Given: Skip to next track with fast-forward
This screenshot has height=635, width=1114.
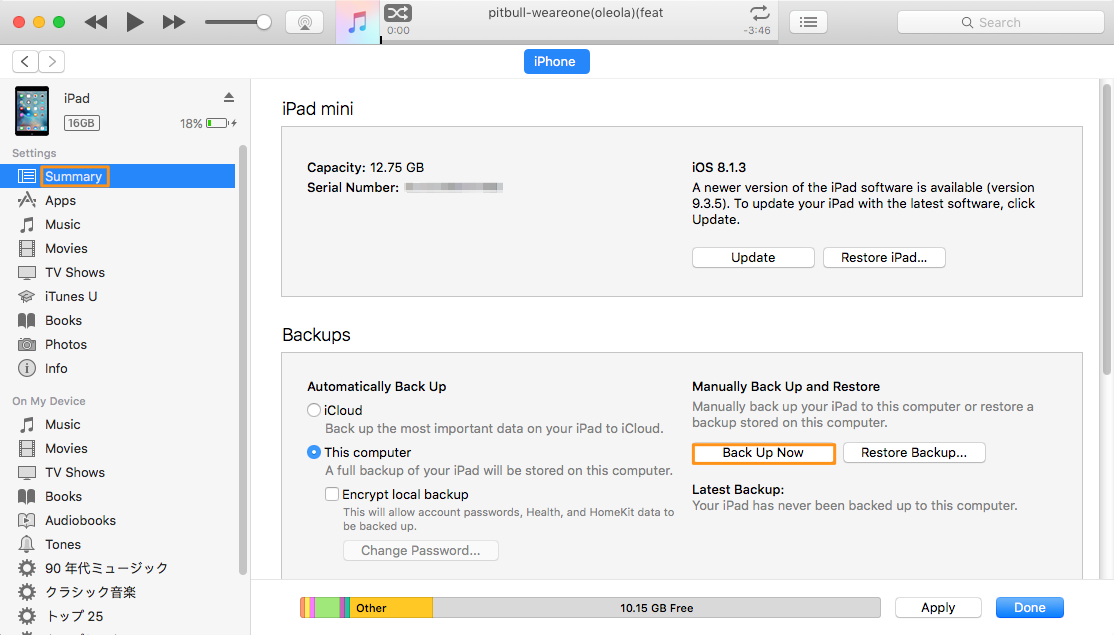Looking at the screenshot, I should pos(173,22).
